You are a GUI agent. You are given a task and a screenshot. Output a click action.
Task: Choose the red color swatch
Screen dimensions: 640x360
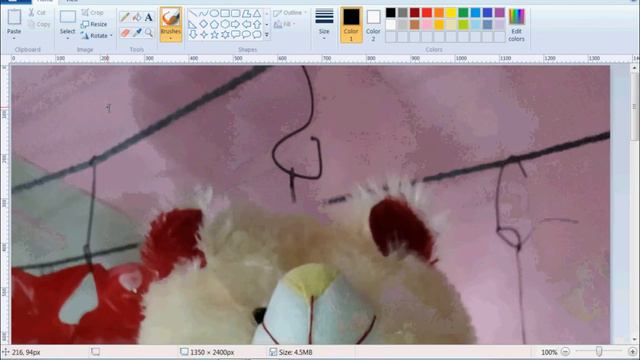click(x=427, y=13)
